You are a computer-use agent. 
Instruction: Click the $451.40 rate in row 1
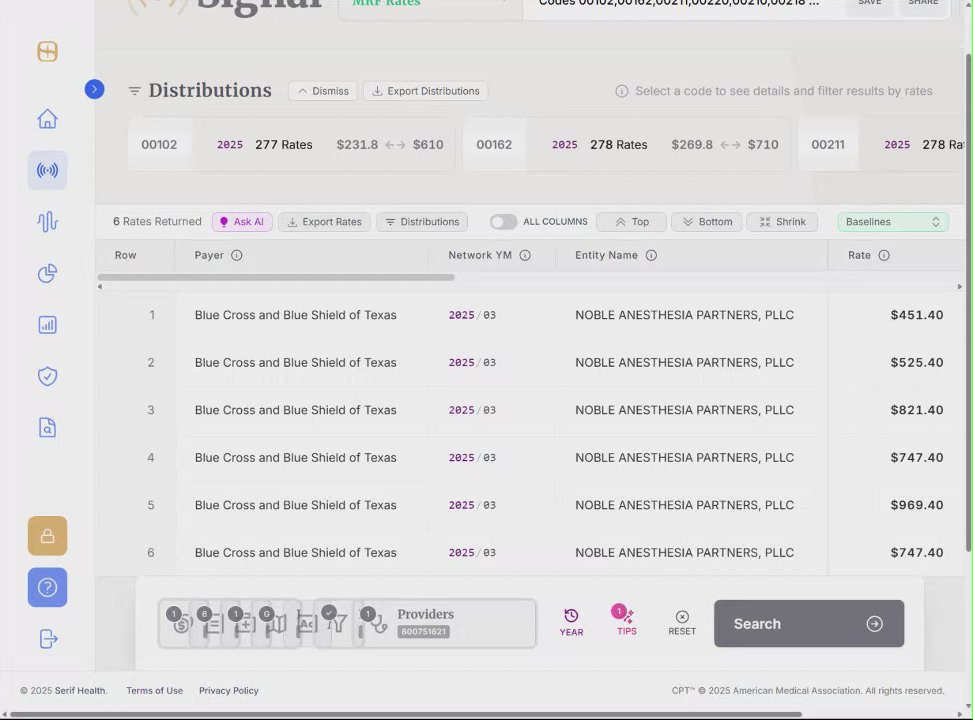917,315
